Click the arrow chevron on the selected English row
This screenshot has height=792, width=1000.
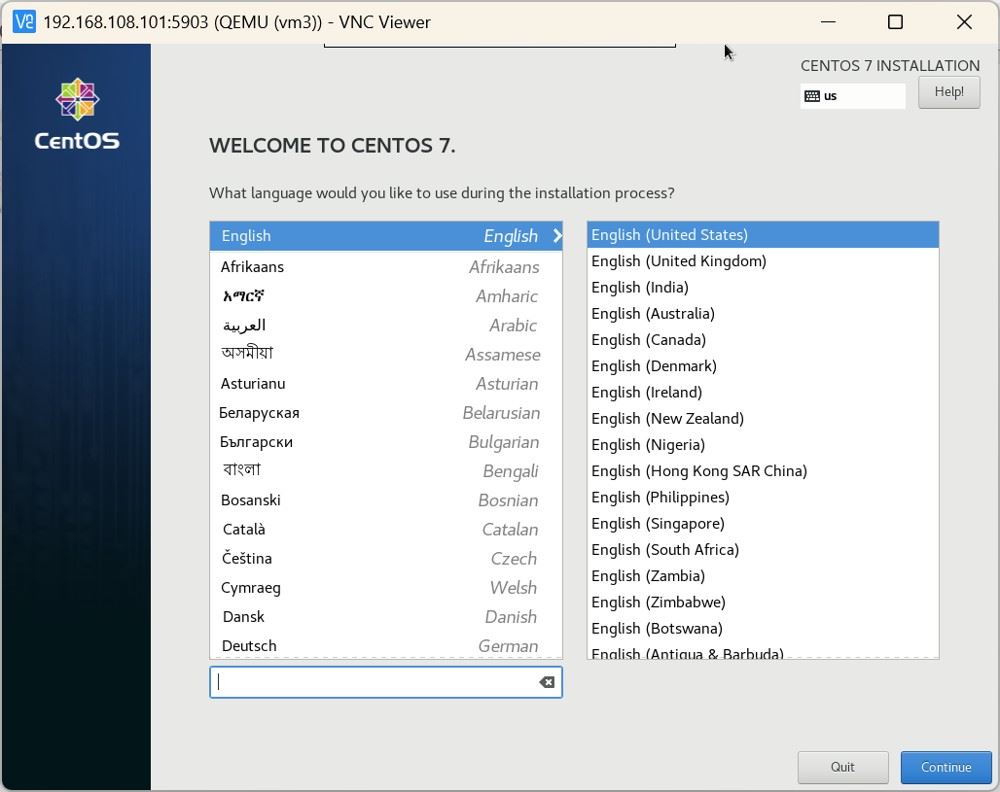click(x=557, y=235)
